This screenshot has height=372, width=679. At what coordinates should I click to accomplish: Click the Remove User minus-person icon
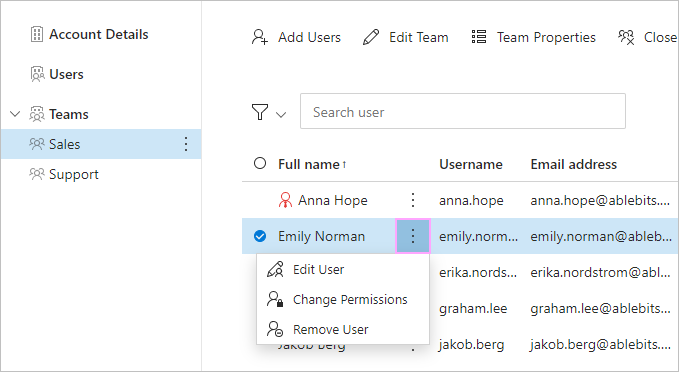point(275,329)
